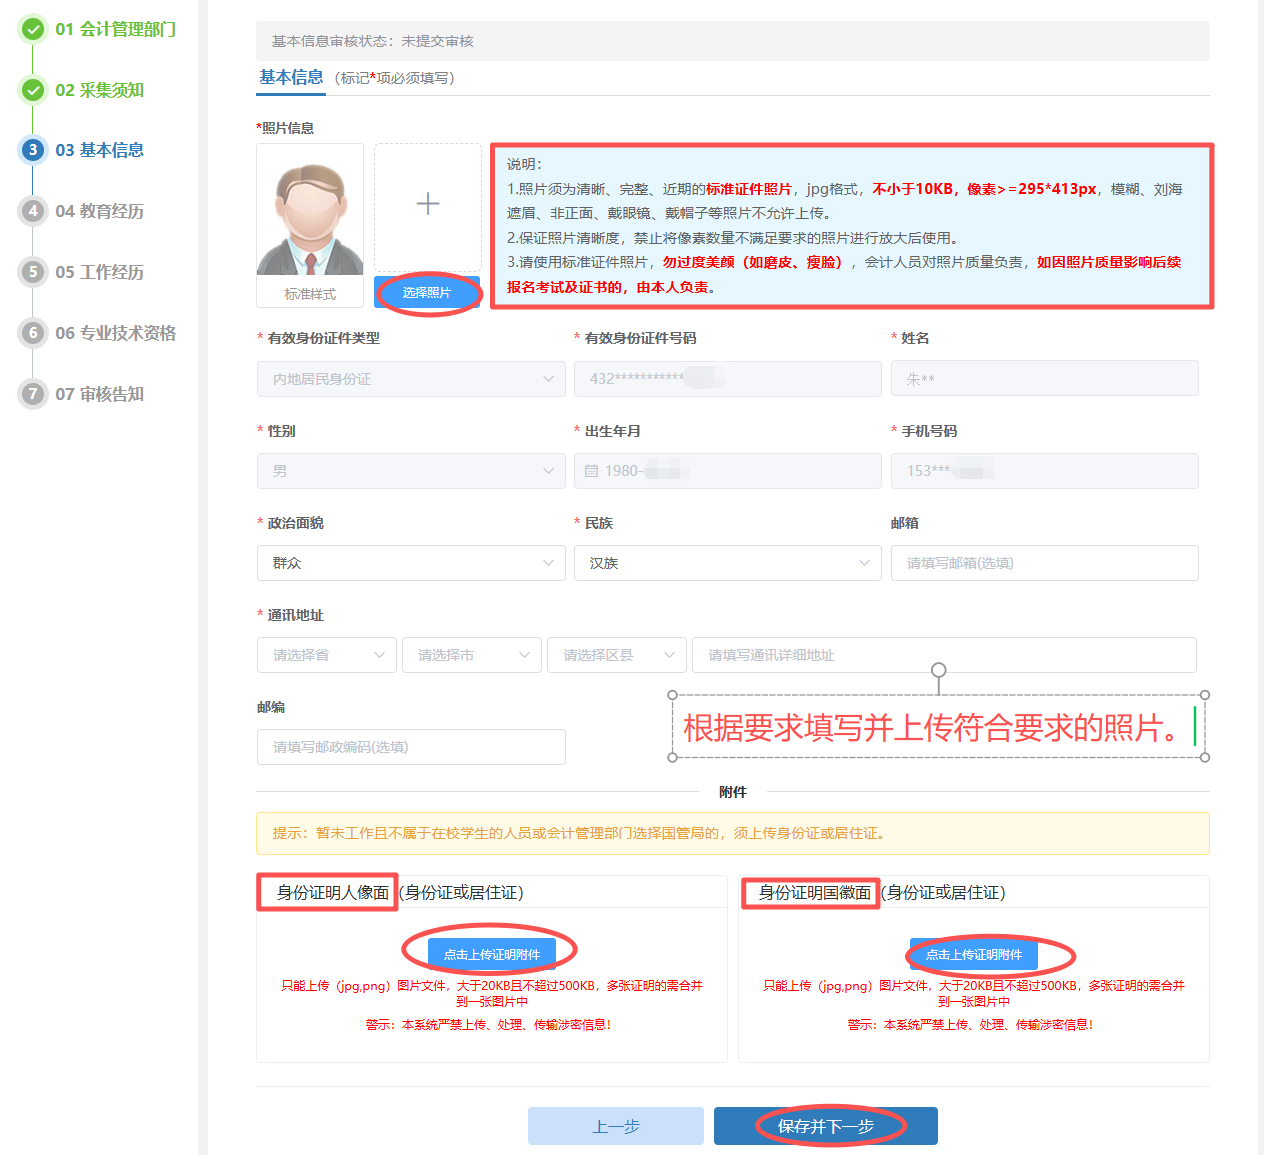This screenshot has height=1155, width=1264.
Task: Expand the 请选择市 city dropdown
Action: click(x=471, y=655)
